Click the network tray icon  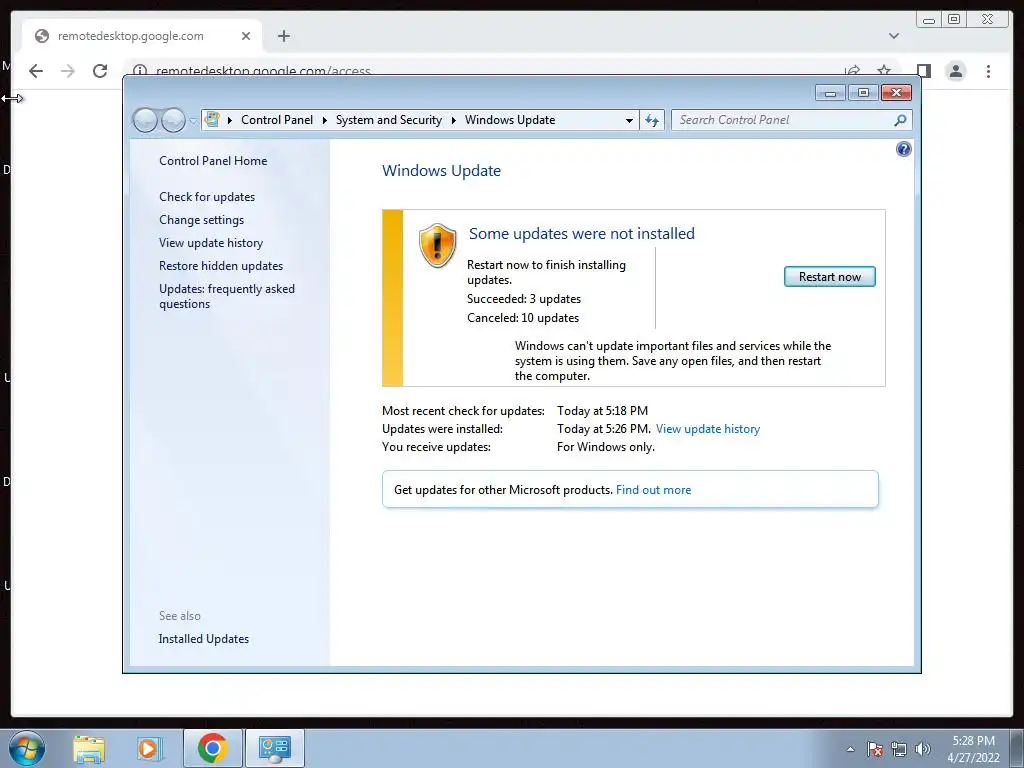click(899, 749)
